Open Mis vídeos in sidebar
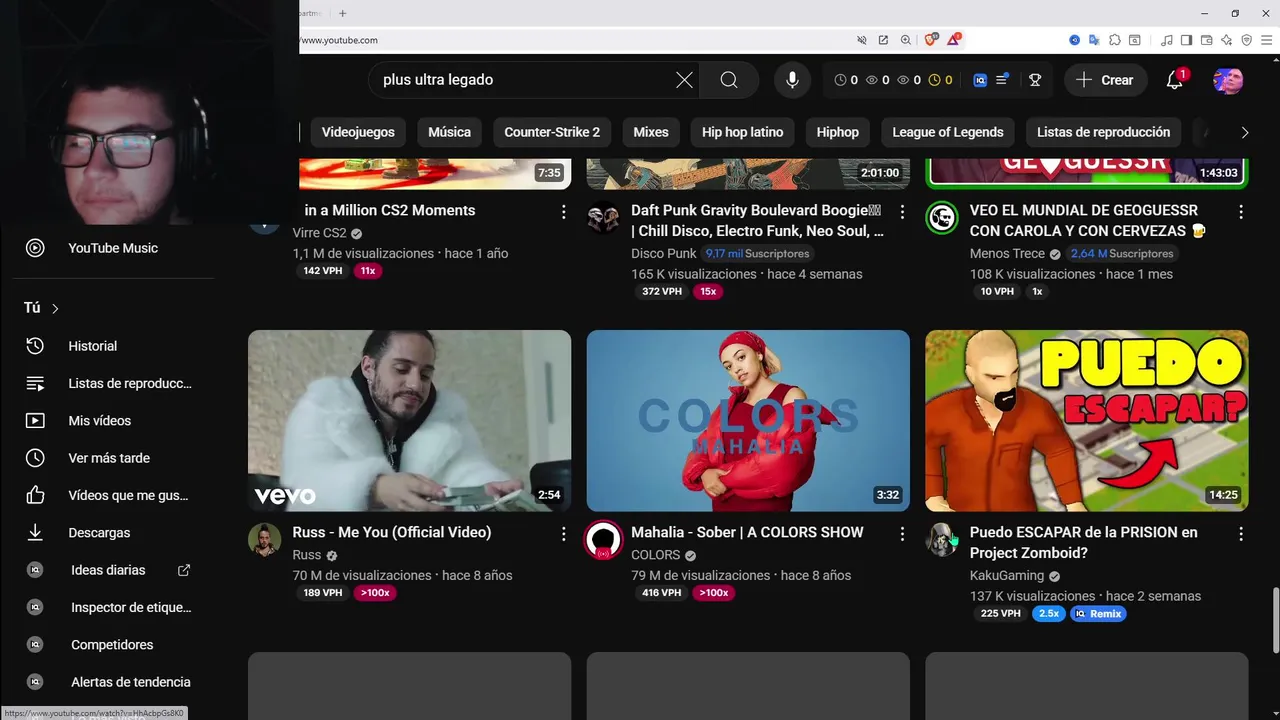This screenshot has height=720, width=1280. point(113,421)
